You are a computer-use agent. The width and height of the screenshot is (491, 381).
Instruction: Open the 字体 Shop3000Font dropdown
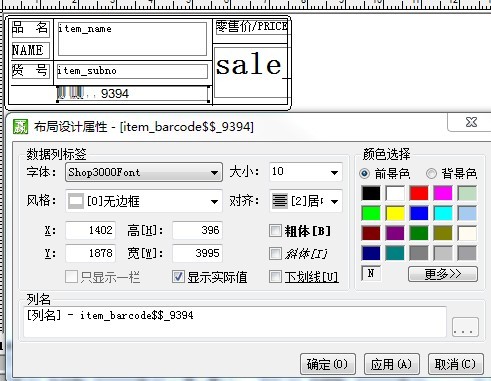coord(144,172)
